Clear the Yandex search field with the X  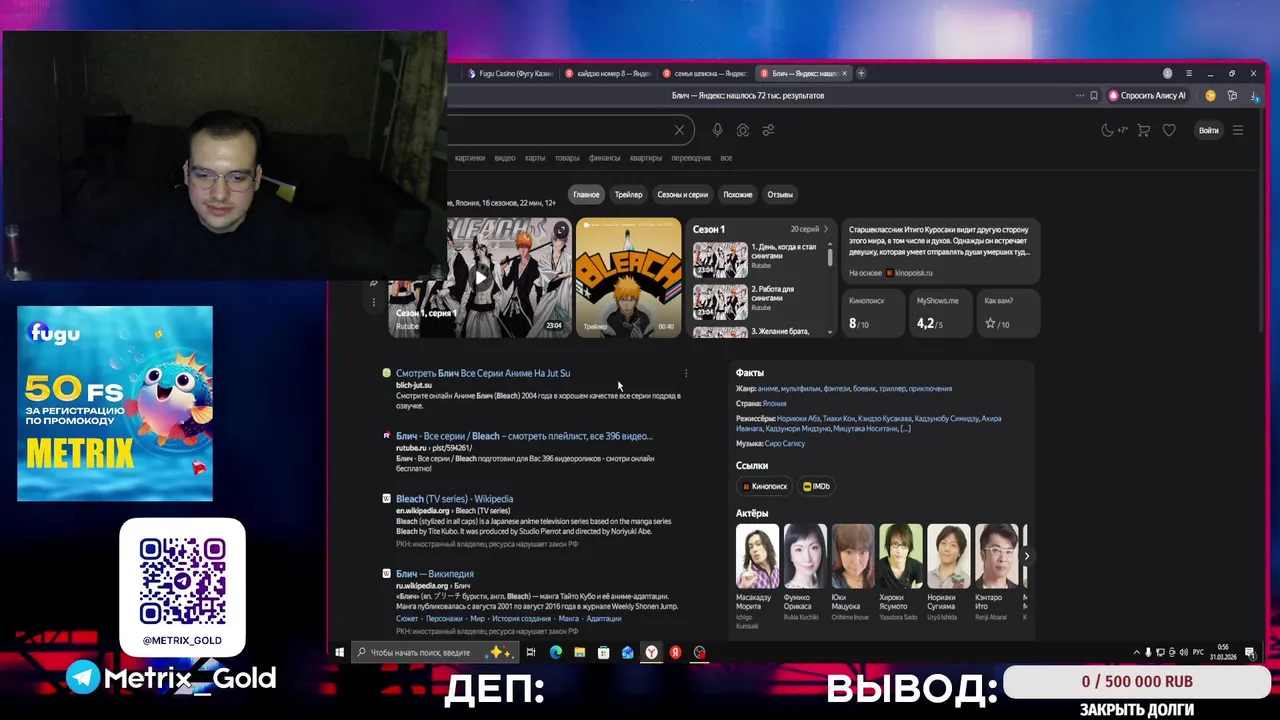679,130
